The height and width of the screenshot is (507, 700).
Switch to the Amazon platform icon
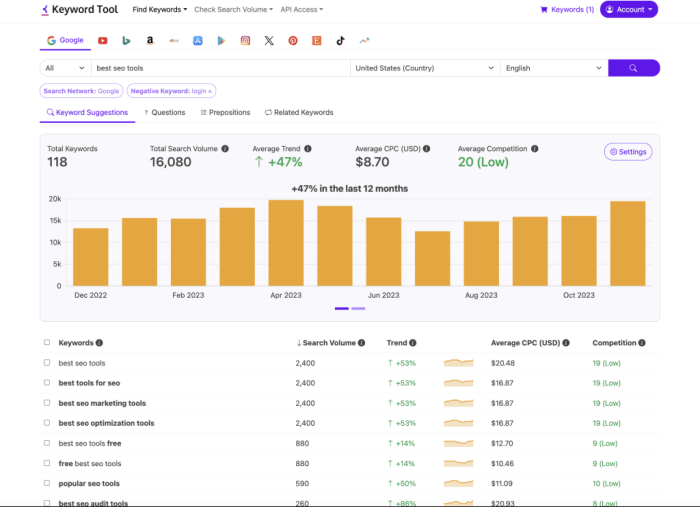pyautogui.click(x=150, y=41)
